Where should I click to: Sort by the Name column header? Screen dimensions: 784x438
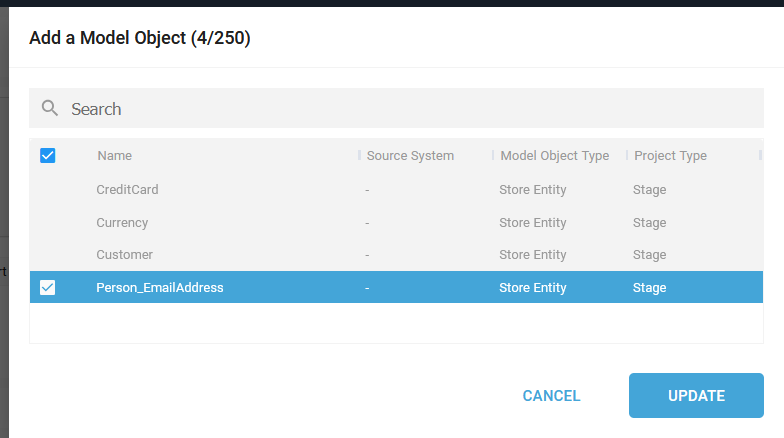click(114, 156)
